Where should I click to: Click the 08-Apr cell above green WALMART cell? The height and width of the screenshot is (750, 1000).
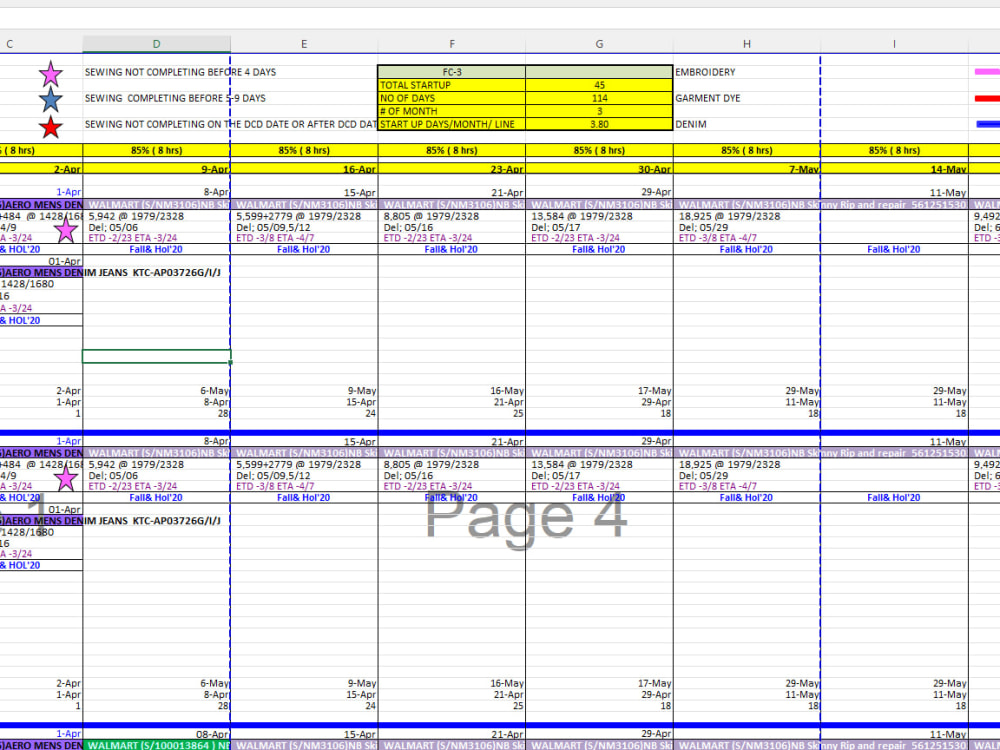coord(156,734)
